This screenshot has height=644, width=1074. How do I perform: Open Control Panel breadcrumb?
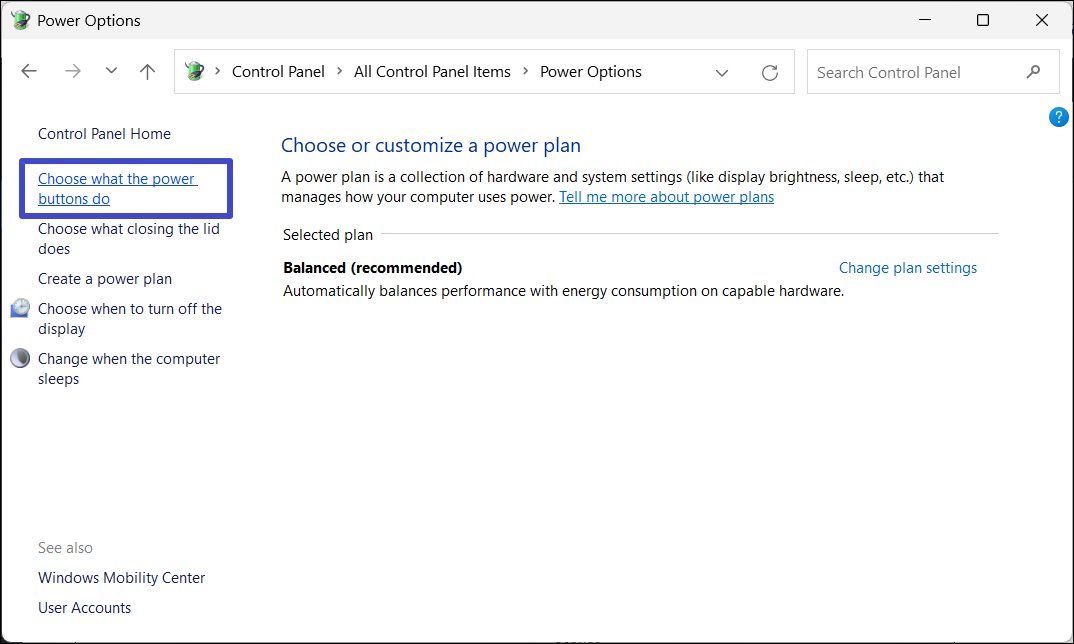pos(278,71)
